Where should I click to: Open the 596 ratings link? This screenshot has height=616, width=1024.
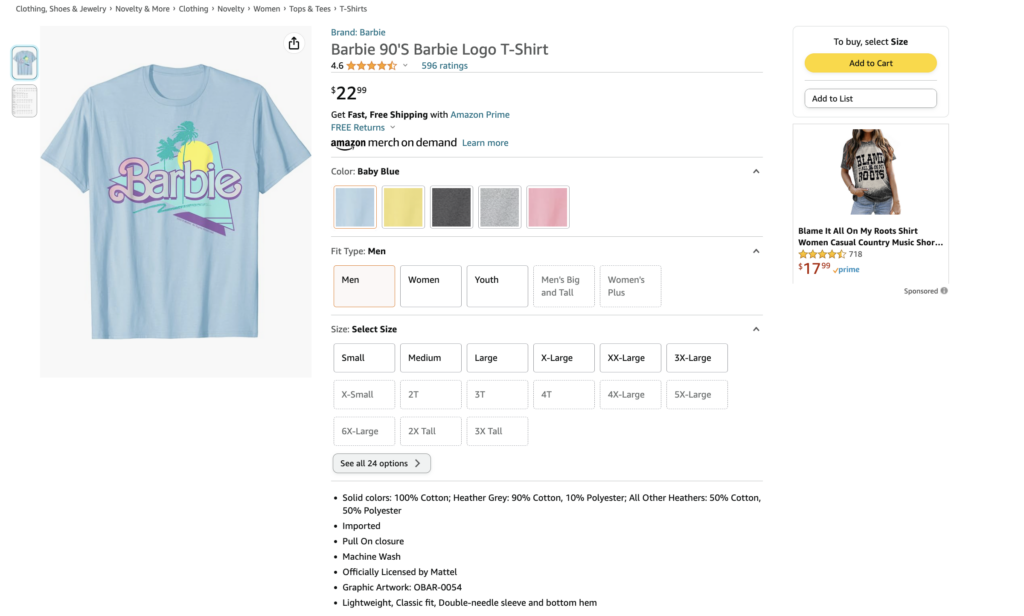[x=444, y=66]
